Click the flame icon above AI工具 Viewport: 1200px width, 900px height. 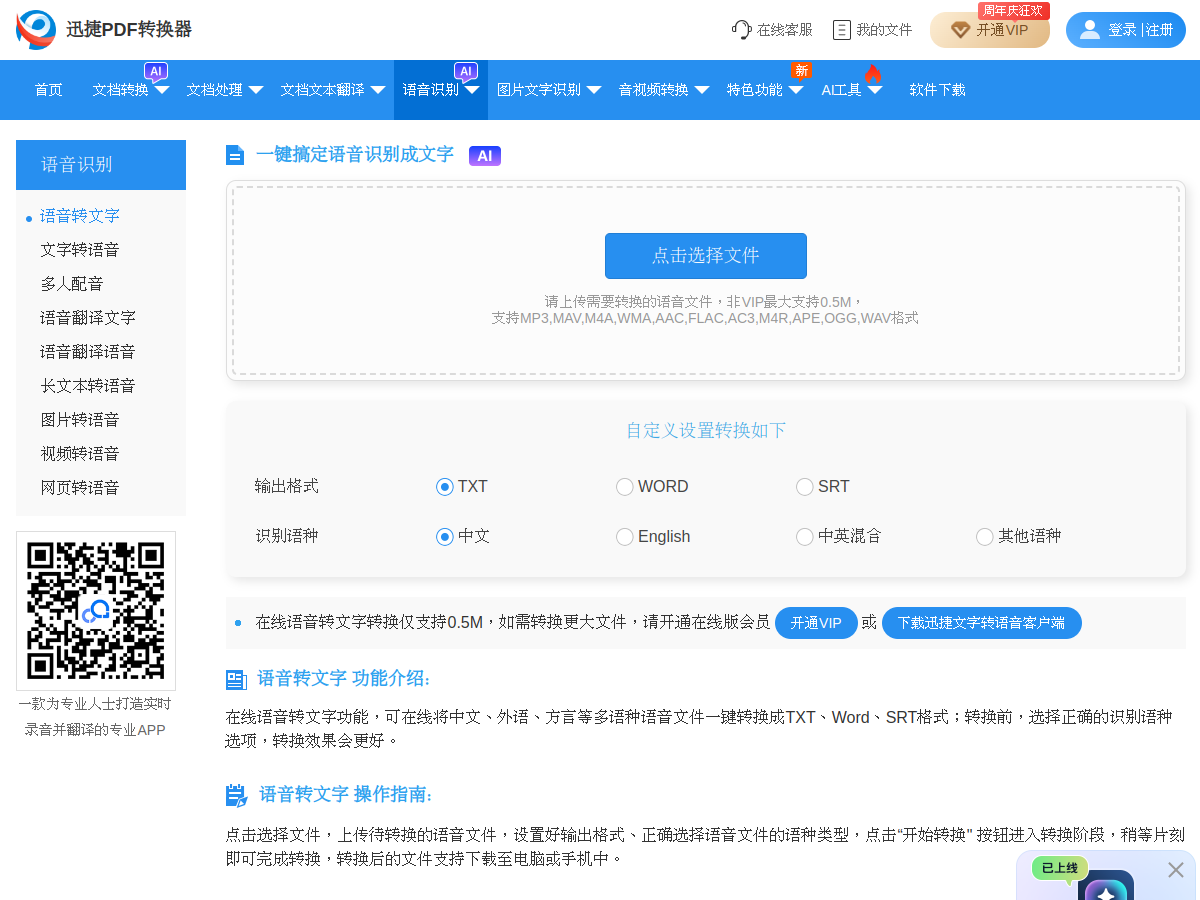873,73
